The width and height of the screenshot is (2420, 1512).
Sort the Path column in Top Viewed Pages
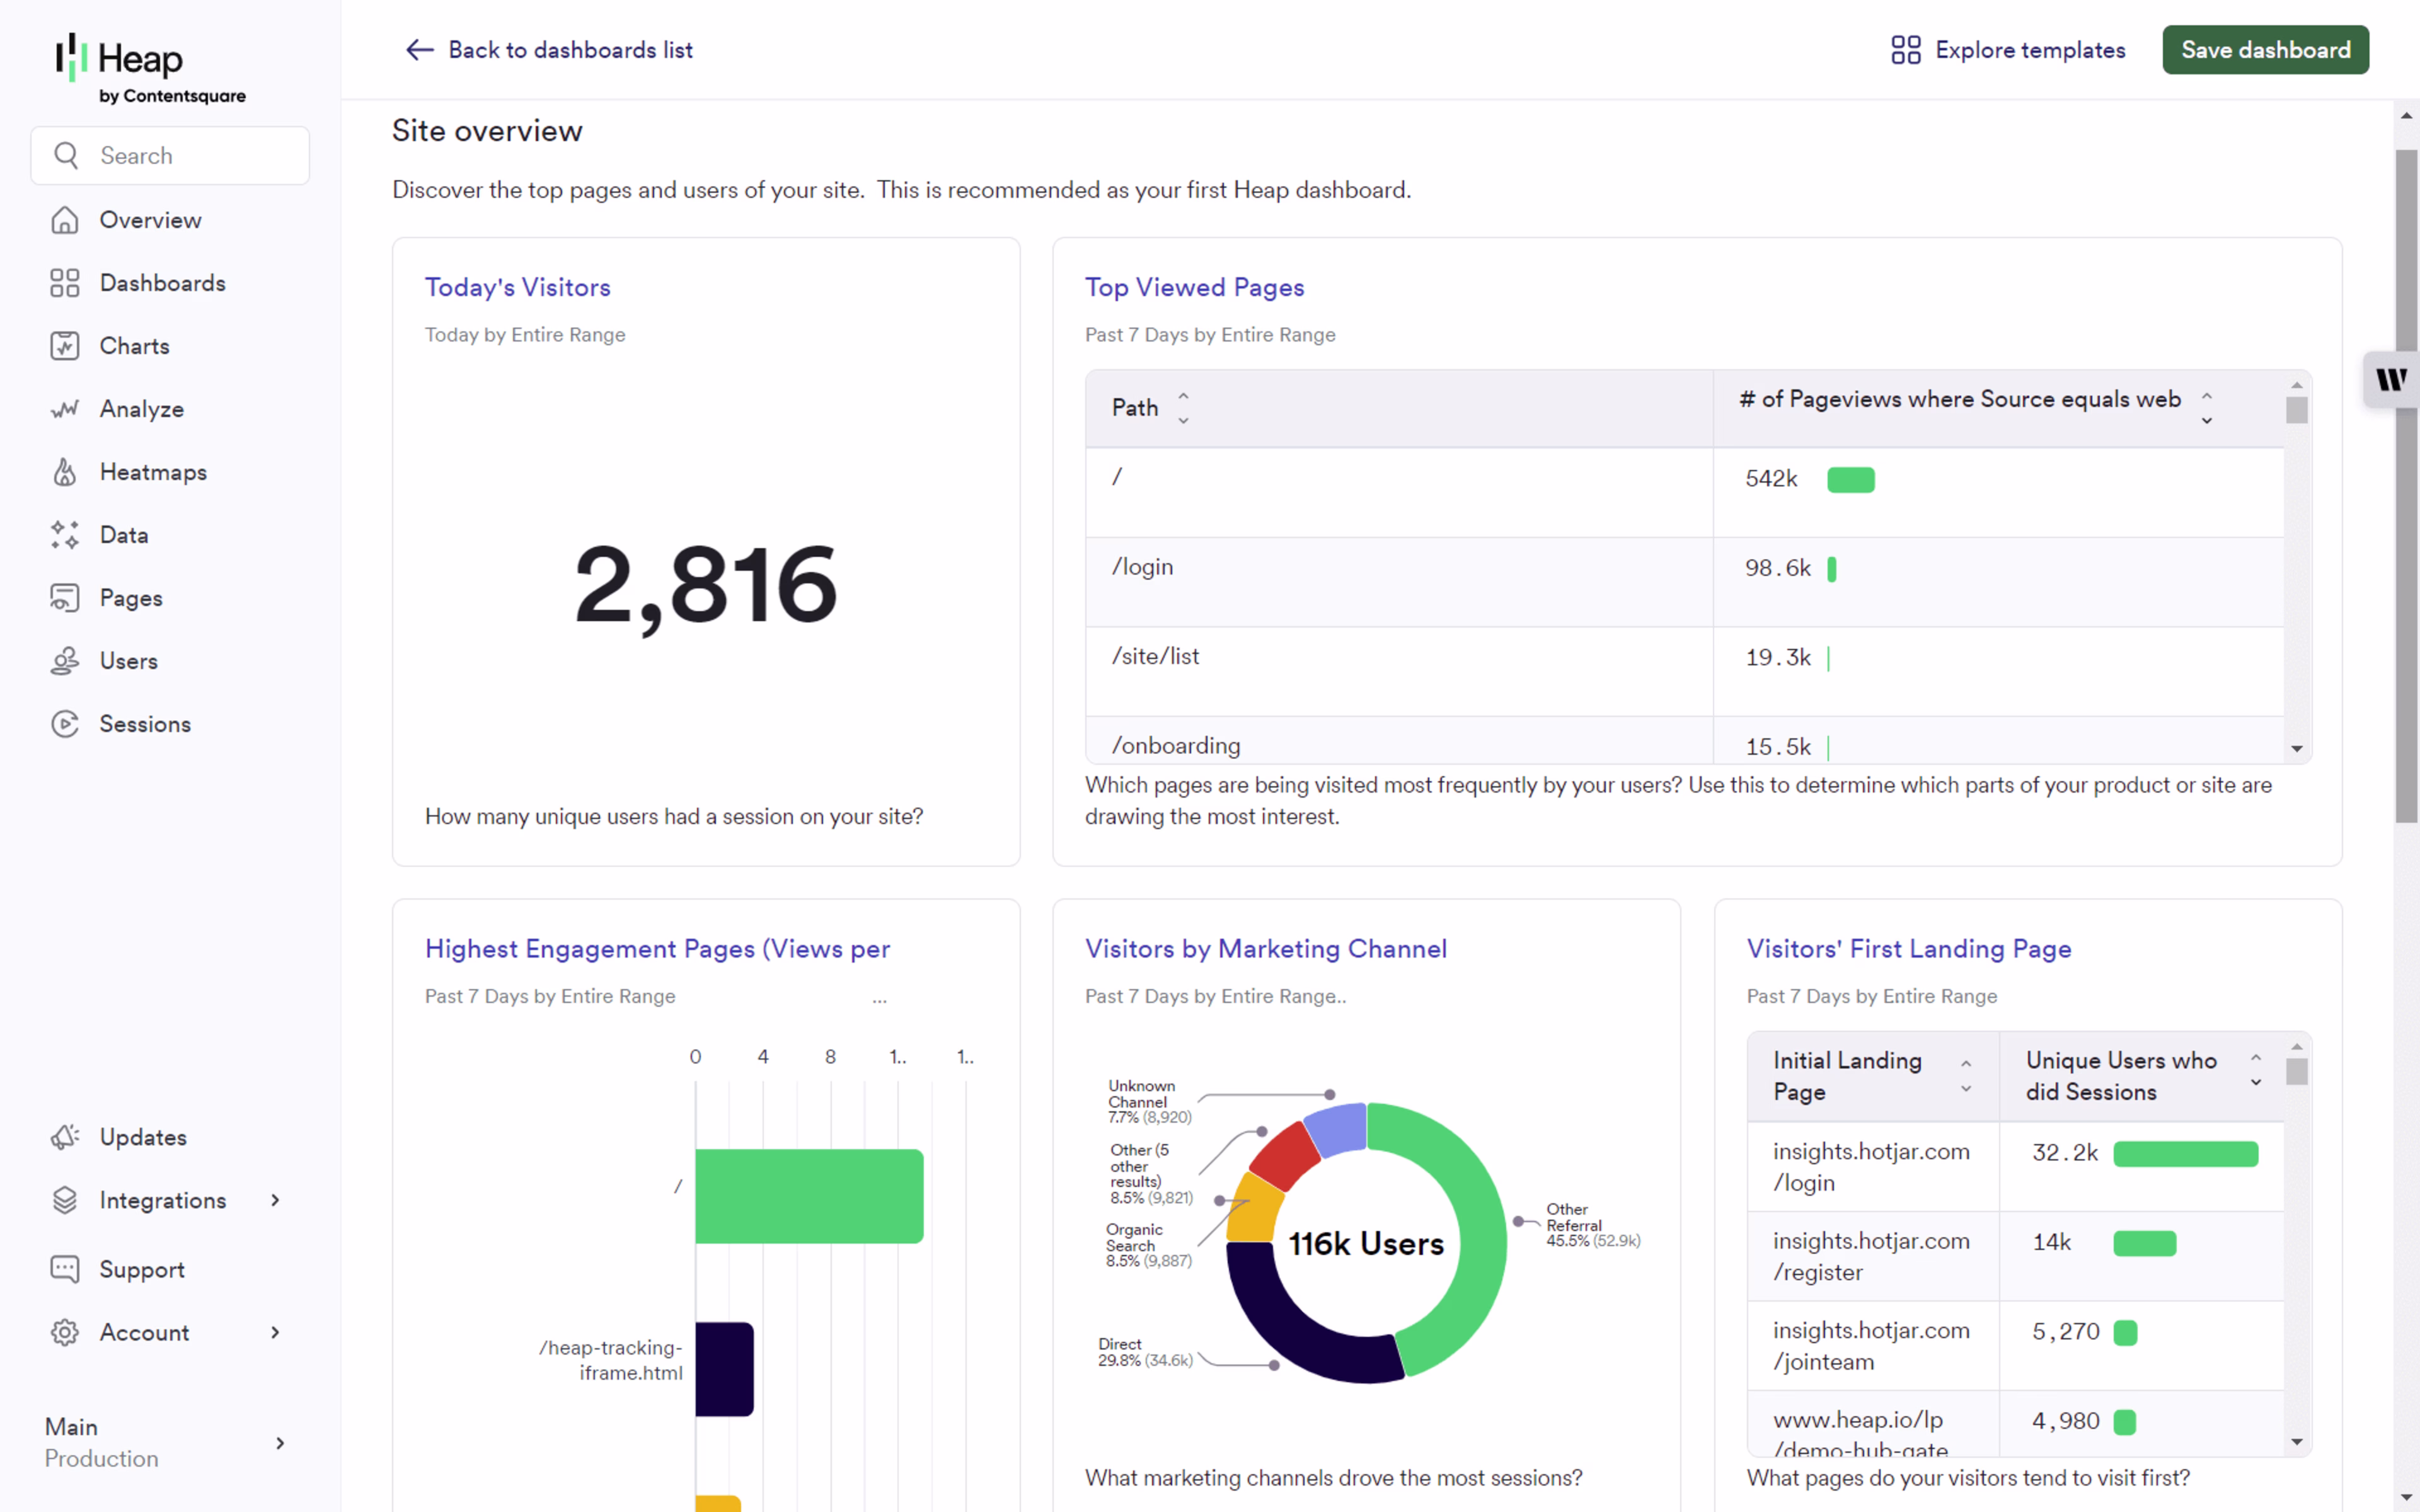(x=1183, y=408)
